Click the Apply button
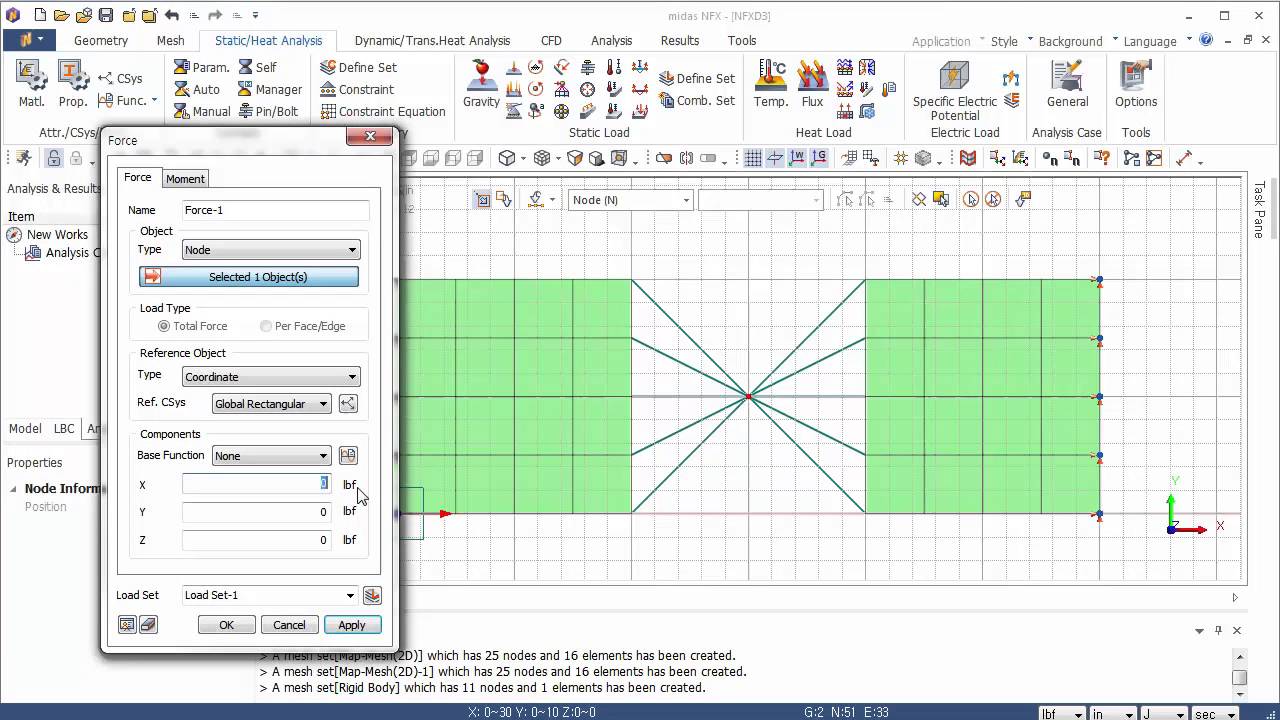This screenshot has width=1280, height=720. coord(352,625)
